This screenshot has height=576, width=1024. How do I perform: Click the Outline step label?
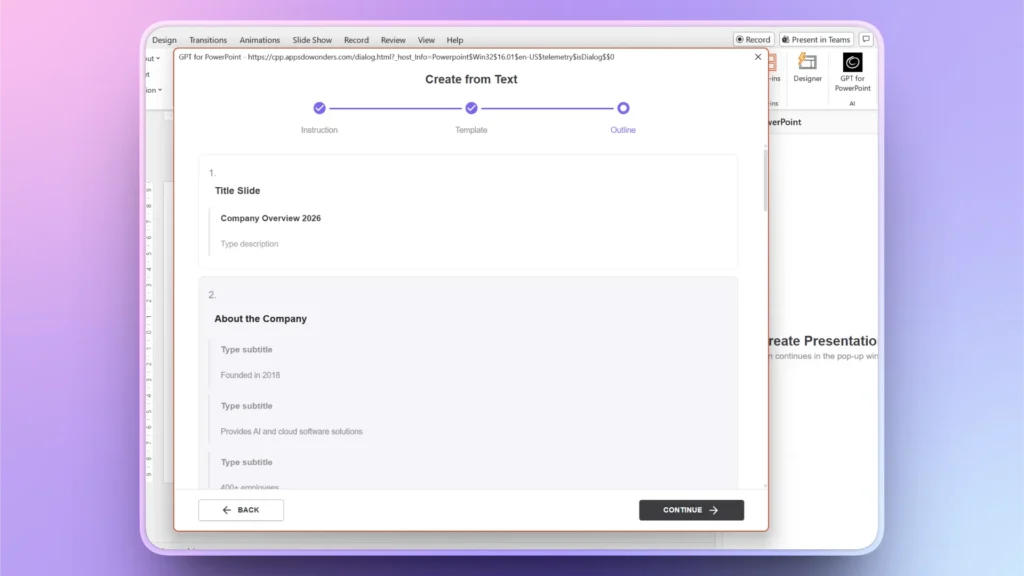click(623, 130)
